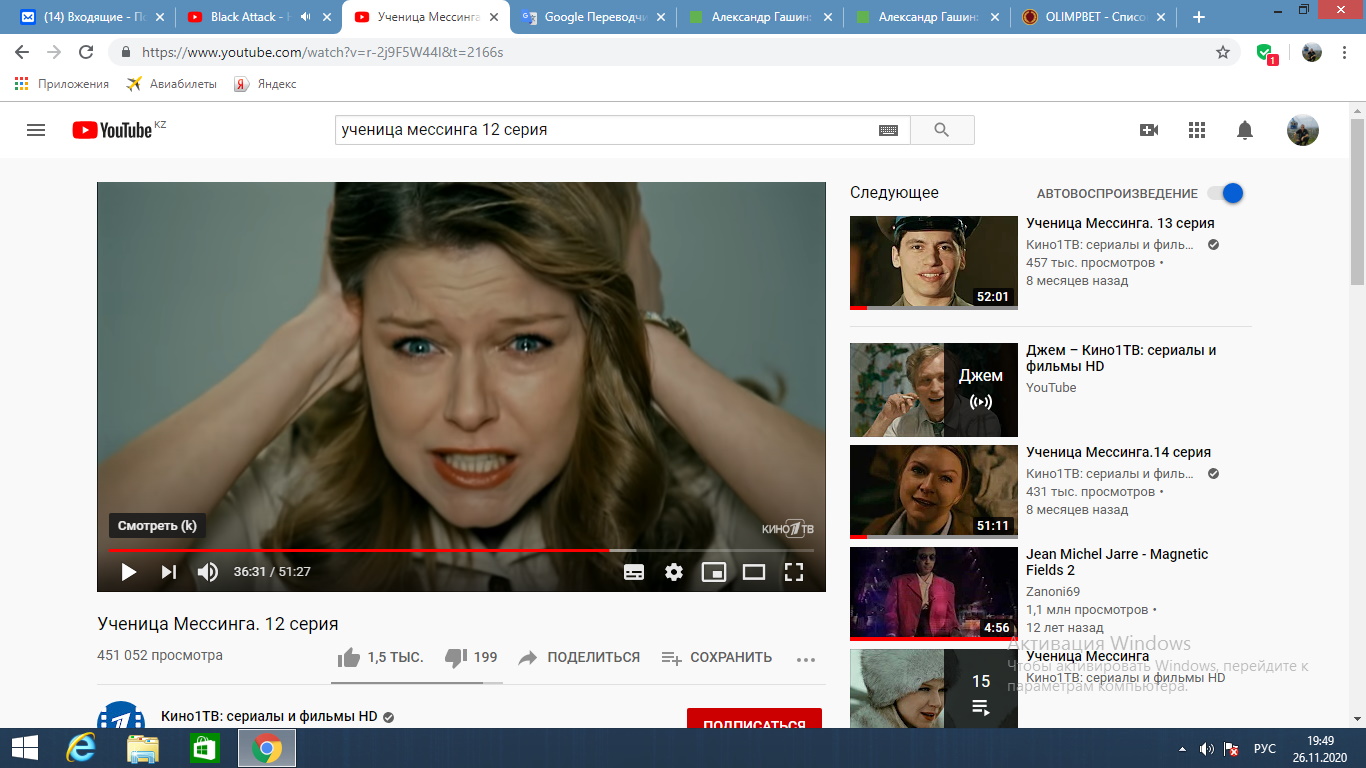This screenshot has height=768, width=1366.
Task: Open Ученица Мессинга. 13 серия thumbnail
Action: (x=934, y=263)
